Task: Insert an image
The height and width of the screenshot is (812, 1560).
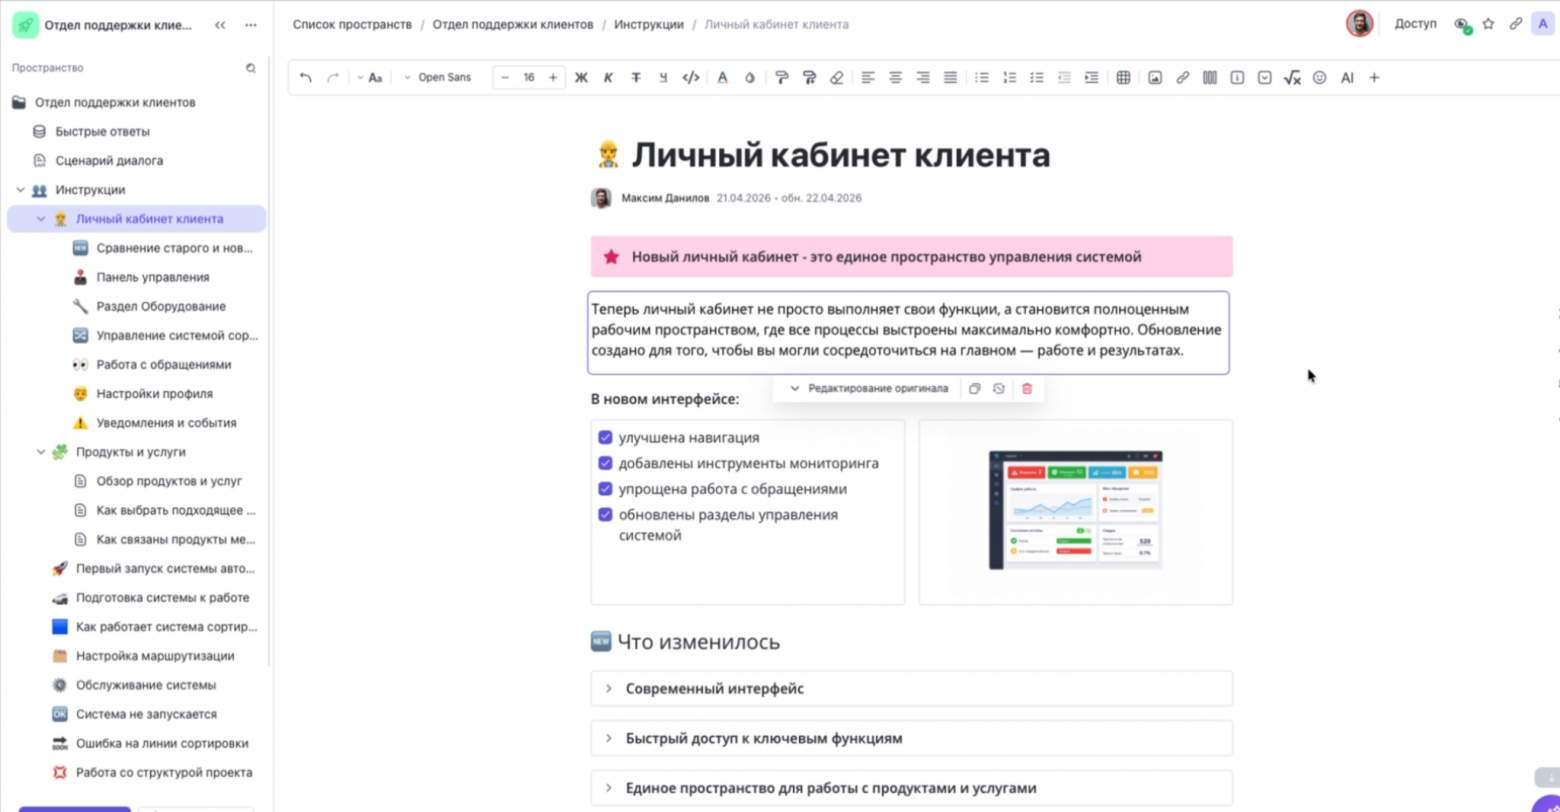Action: coord(1155,77)
